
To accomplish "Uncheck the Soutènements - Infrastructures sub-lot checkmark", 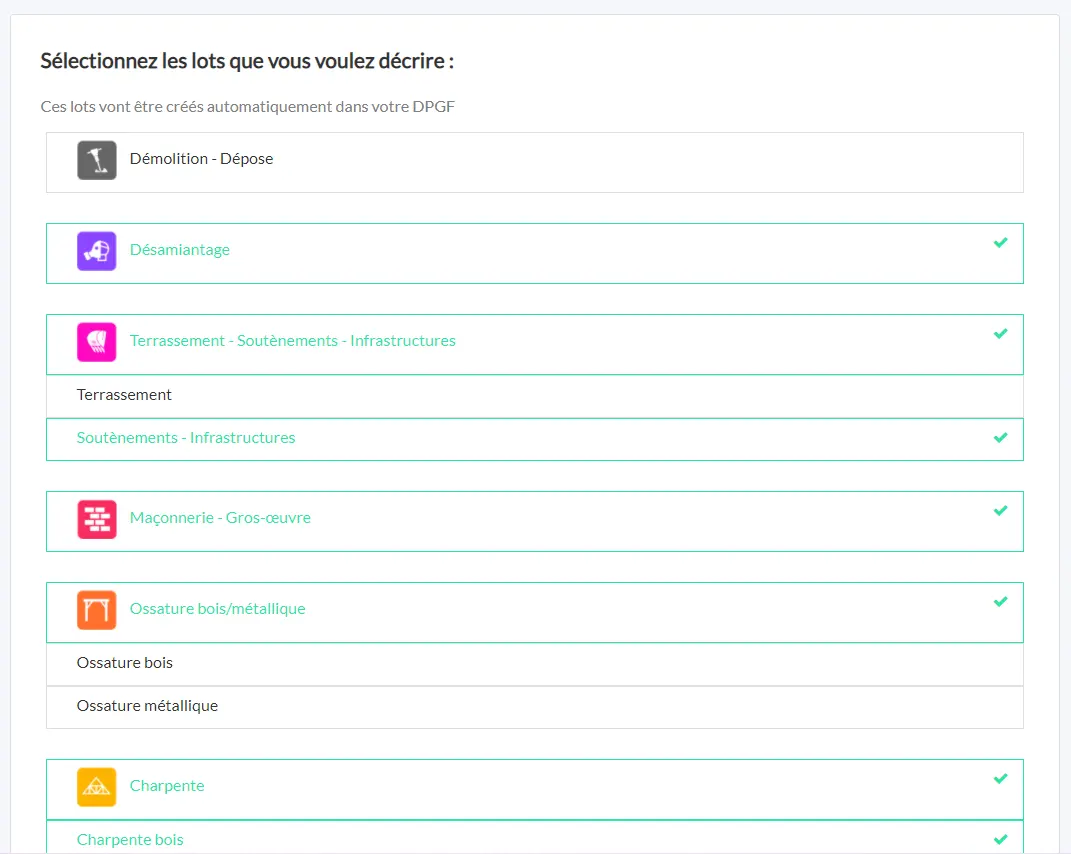I will [x=1001, y=437].
